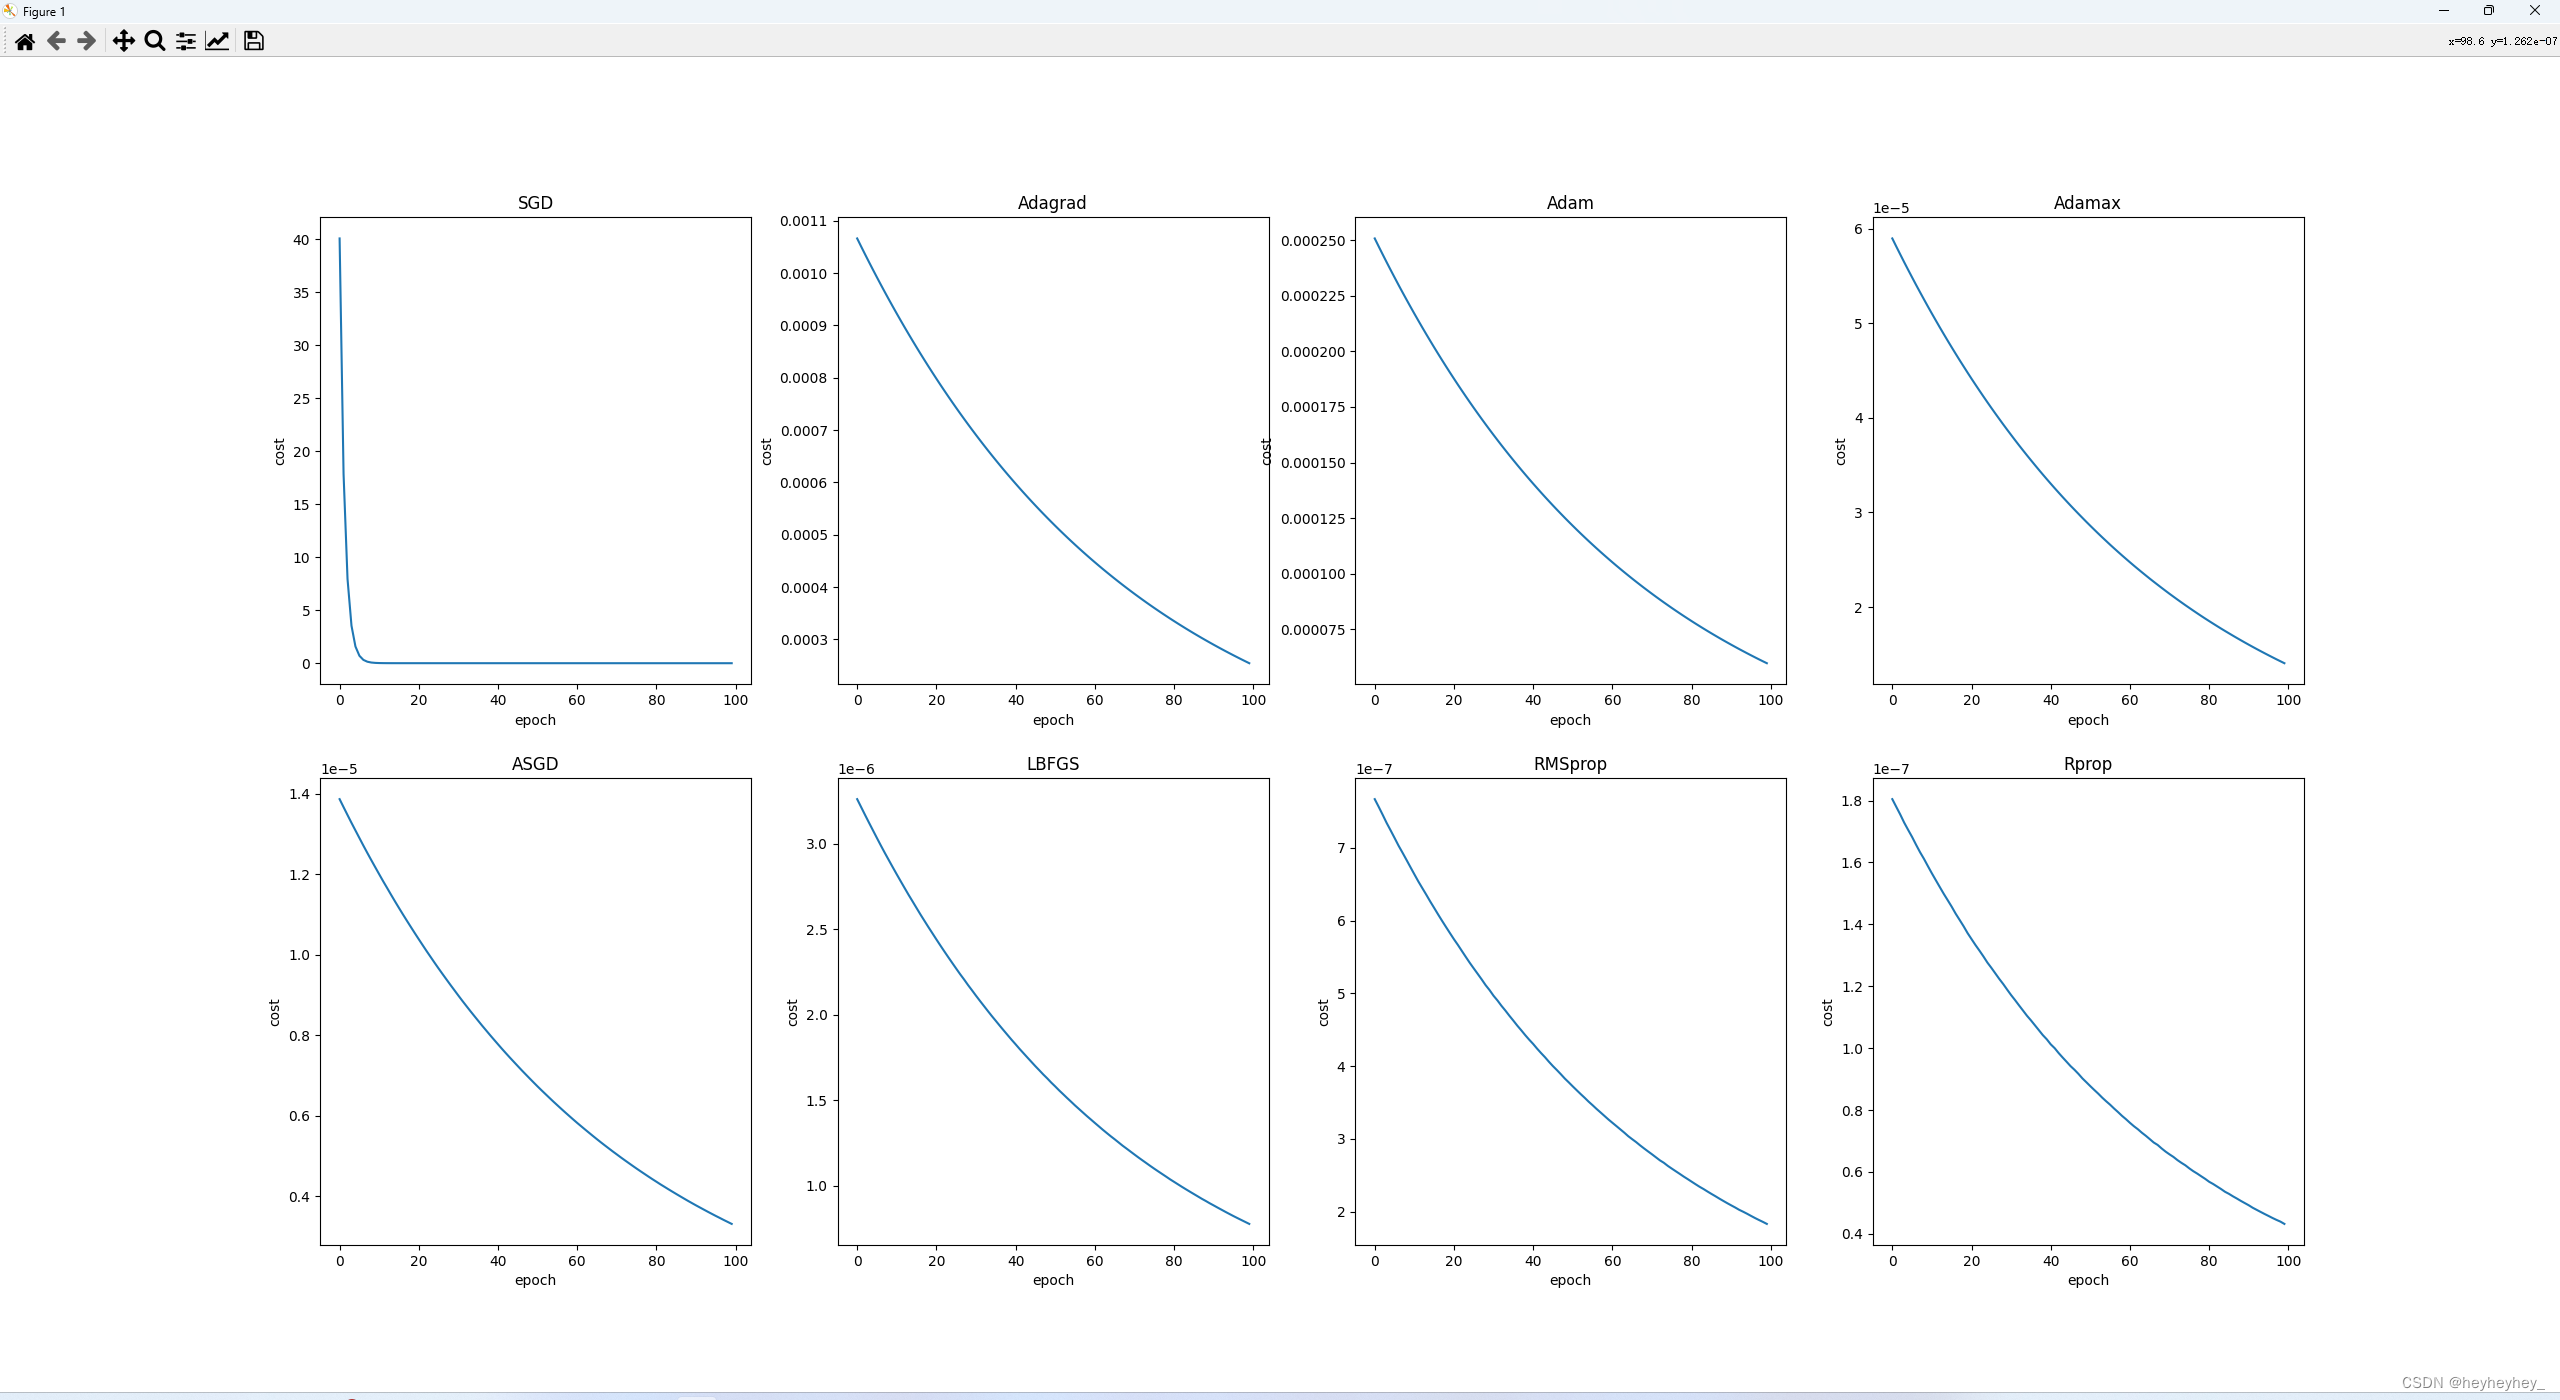This screenshot has height=1400, width=2560.
Task: Click the epoch axis label under Rprop plot
Action: pyautogui.click(x=2088, y=1280)
